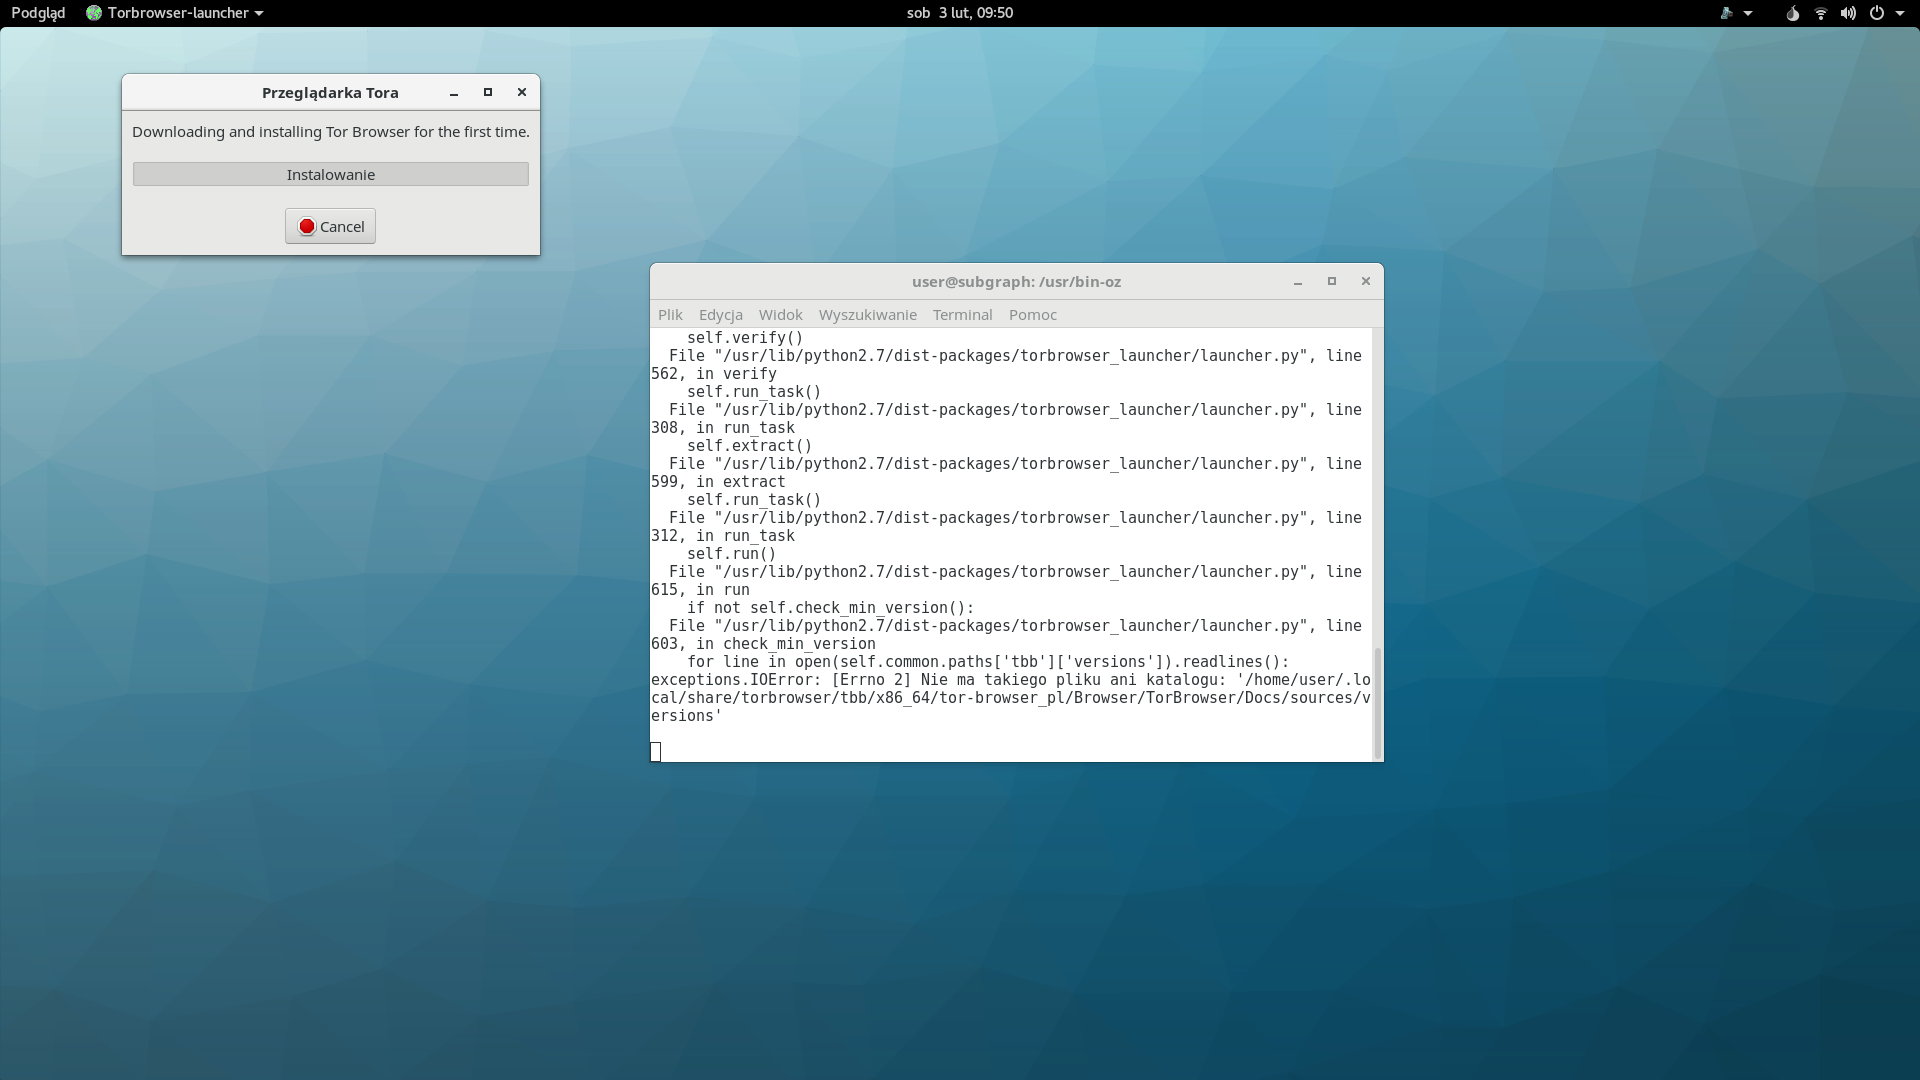The height and width of the screenshot is (1080, 1920).
Task: Open the system menu dropdown arrow
Action: (1900, 13)
